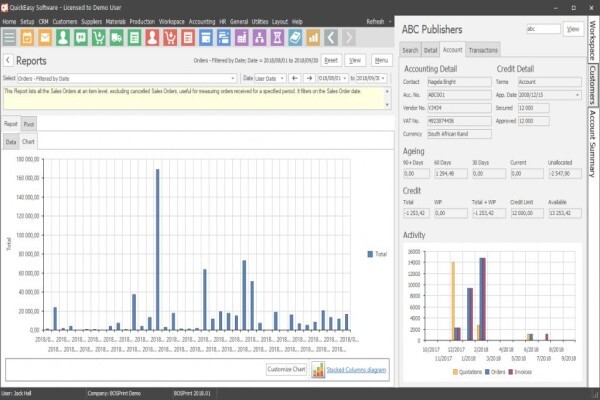Click the Total legend swatch
Image resolution: width=600 pixels, height=400 pixels.
pos(370,254)
